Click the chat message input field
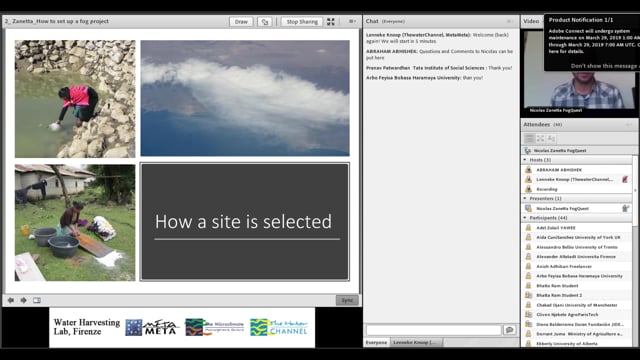 point(433,330)
